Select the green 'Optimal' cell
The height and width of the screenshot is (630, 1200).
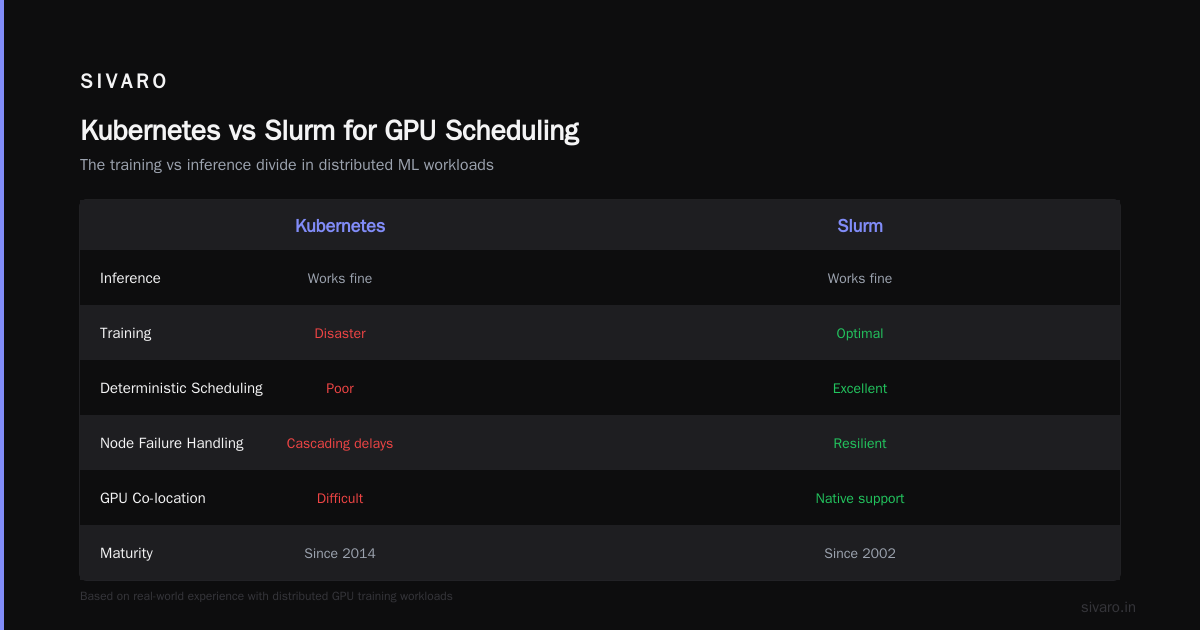point(860,333)
